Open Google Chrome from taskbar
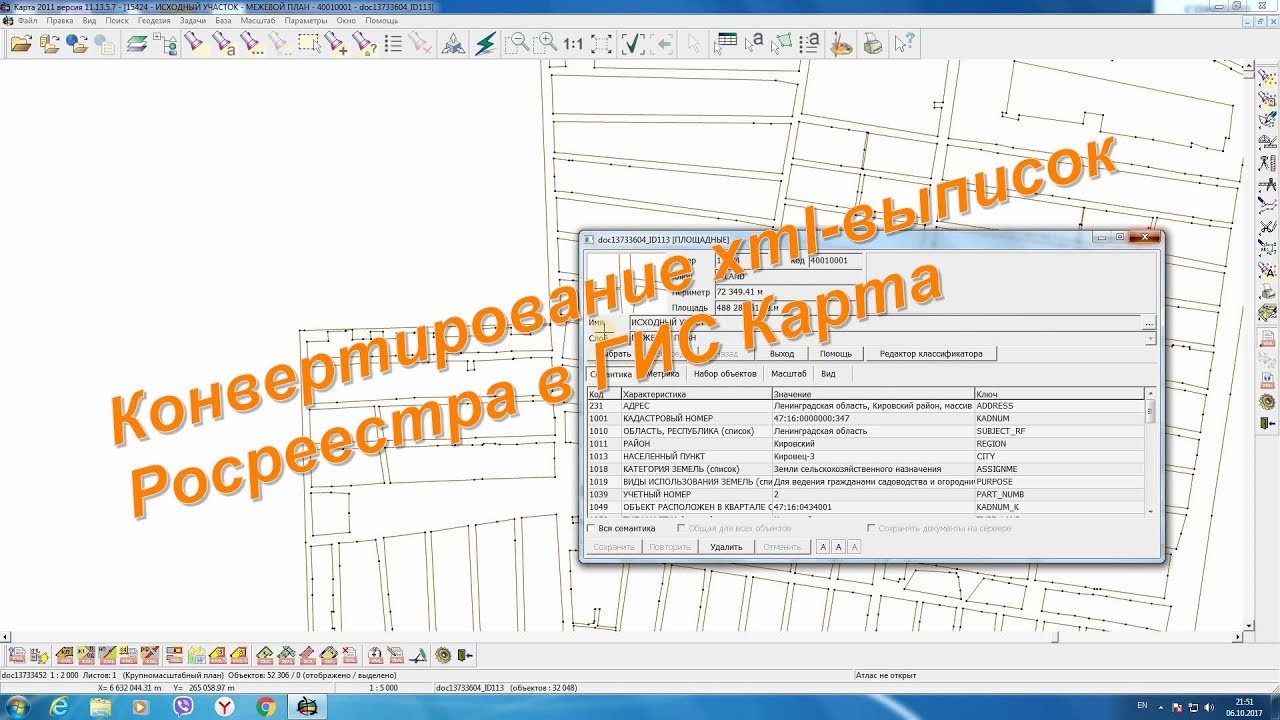This screenshot has width=1280, height=720. click(x=266, y=706)
